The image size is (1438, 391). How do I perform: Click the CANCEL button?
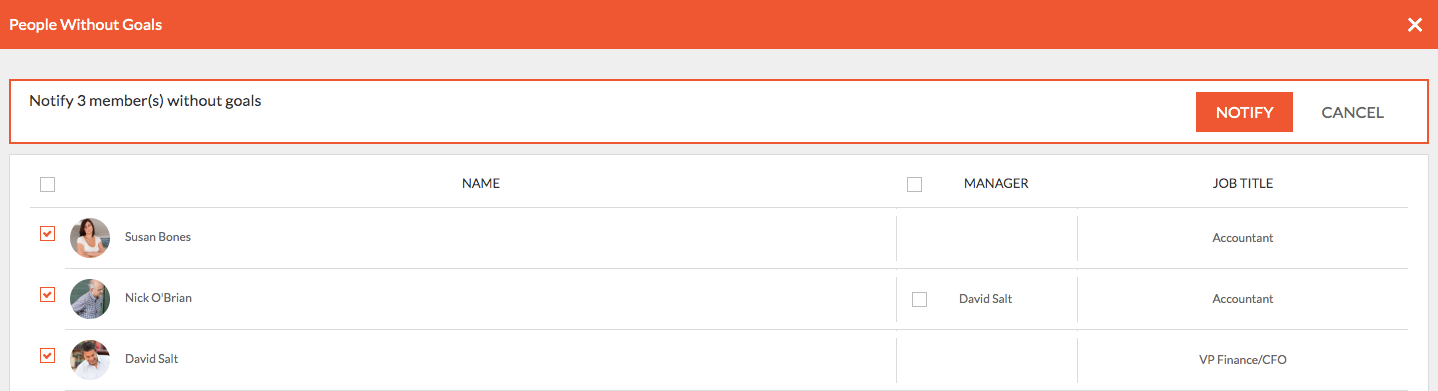tap(1352, 112)
